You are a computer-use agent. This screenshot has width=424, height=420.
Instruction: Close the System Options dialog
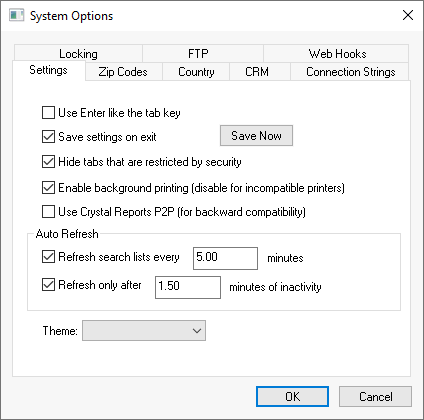[408, 15]
